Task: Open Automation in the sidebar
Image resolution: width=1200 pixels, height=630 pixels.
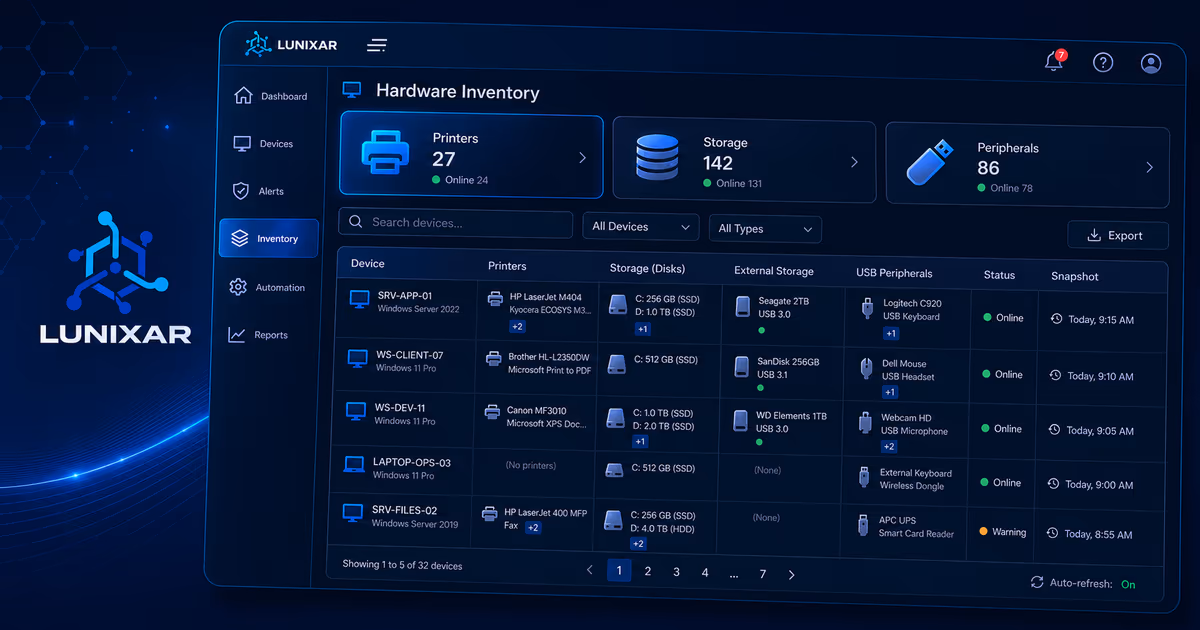Action: [267, 287]
